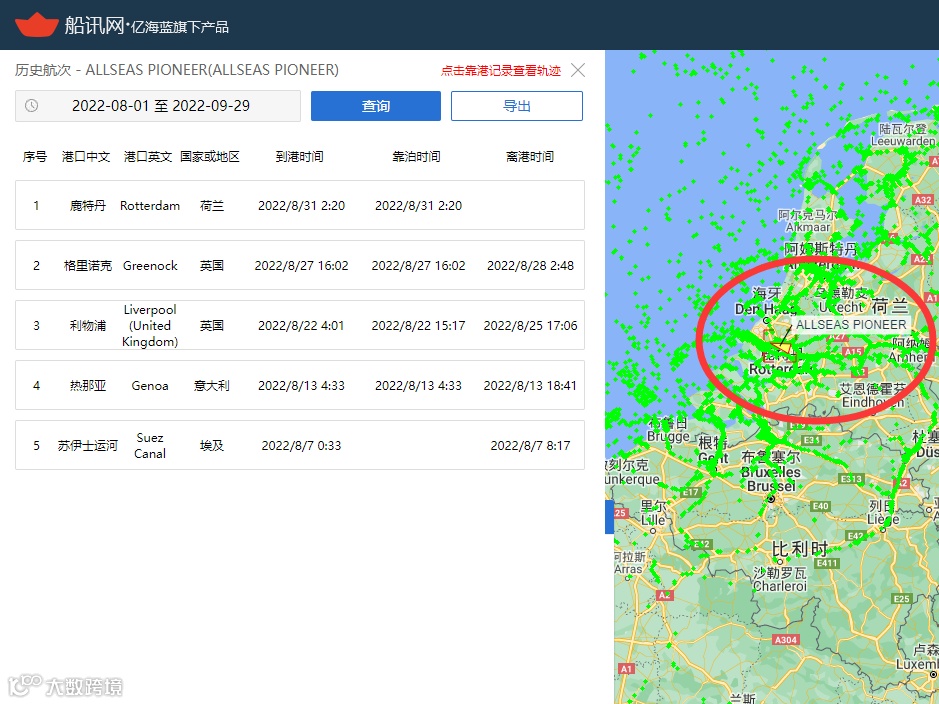
Task: Click the red ship logo icon
Action: pos(37,25)
